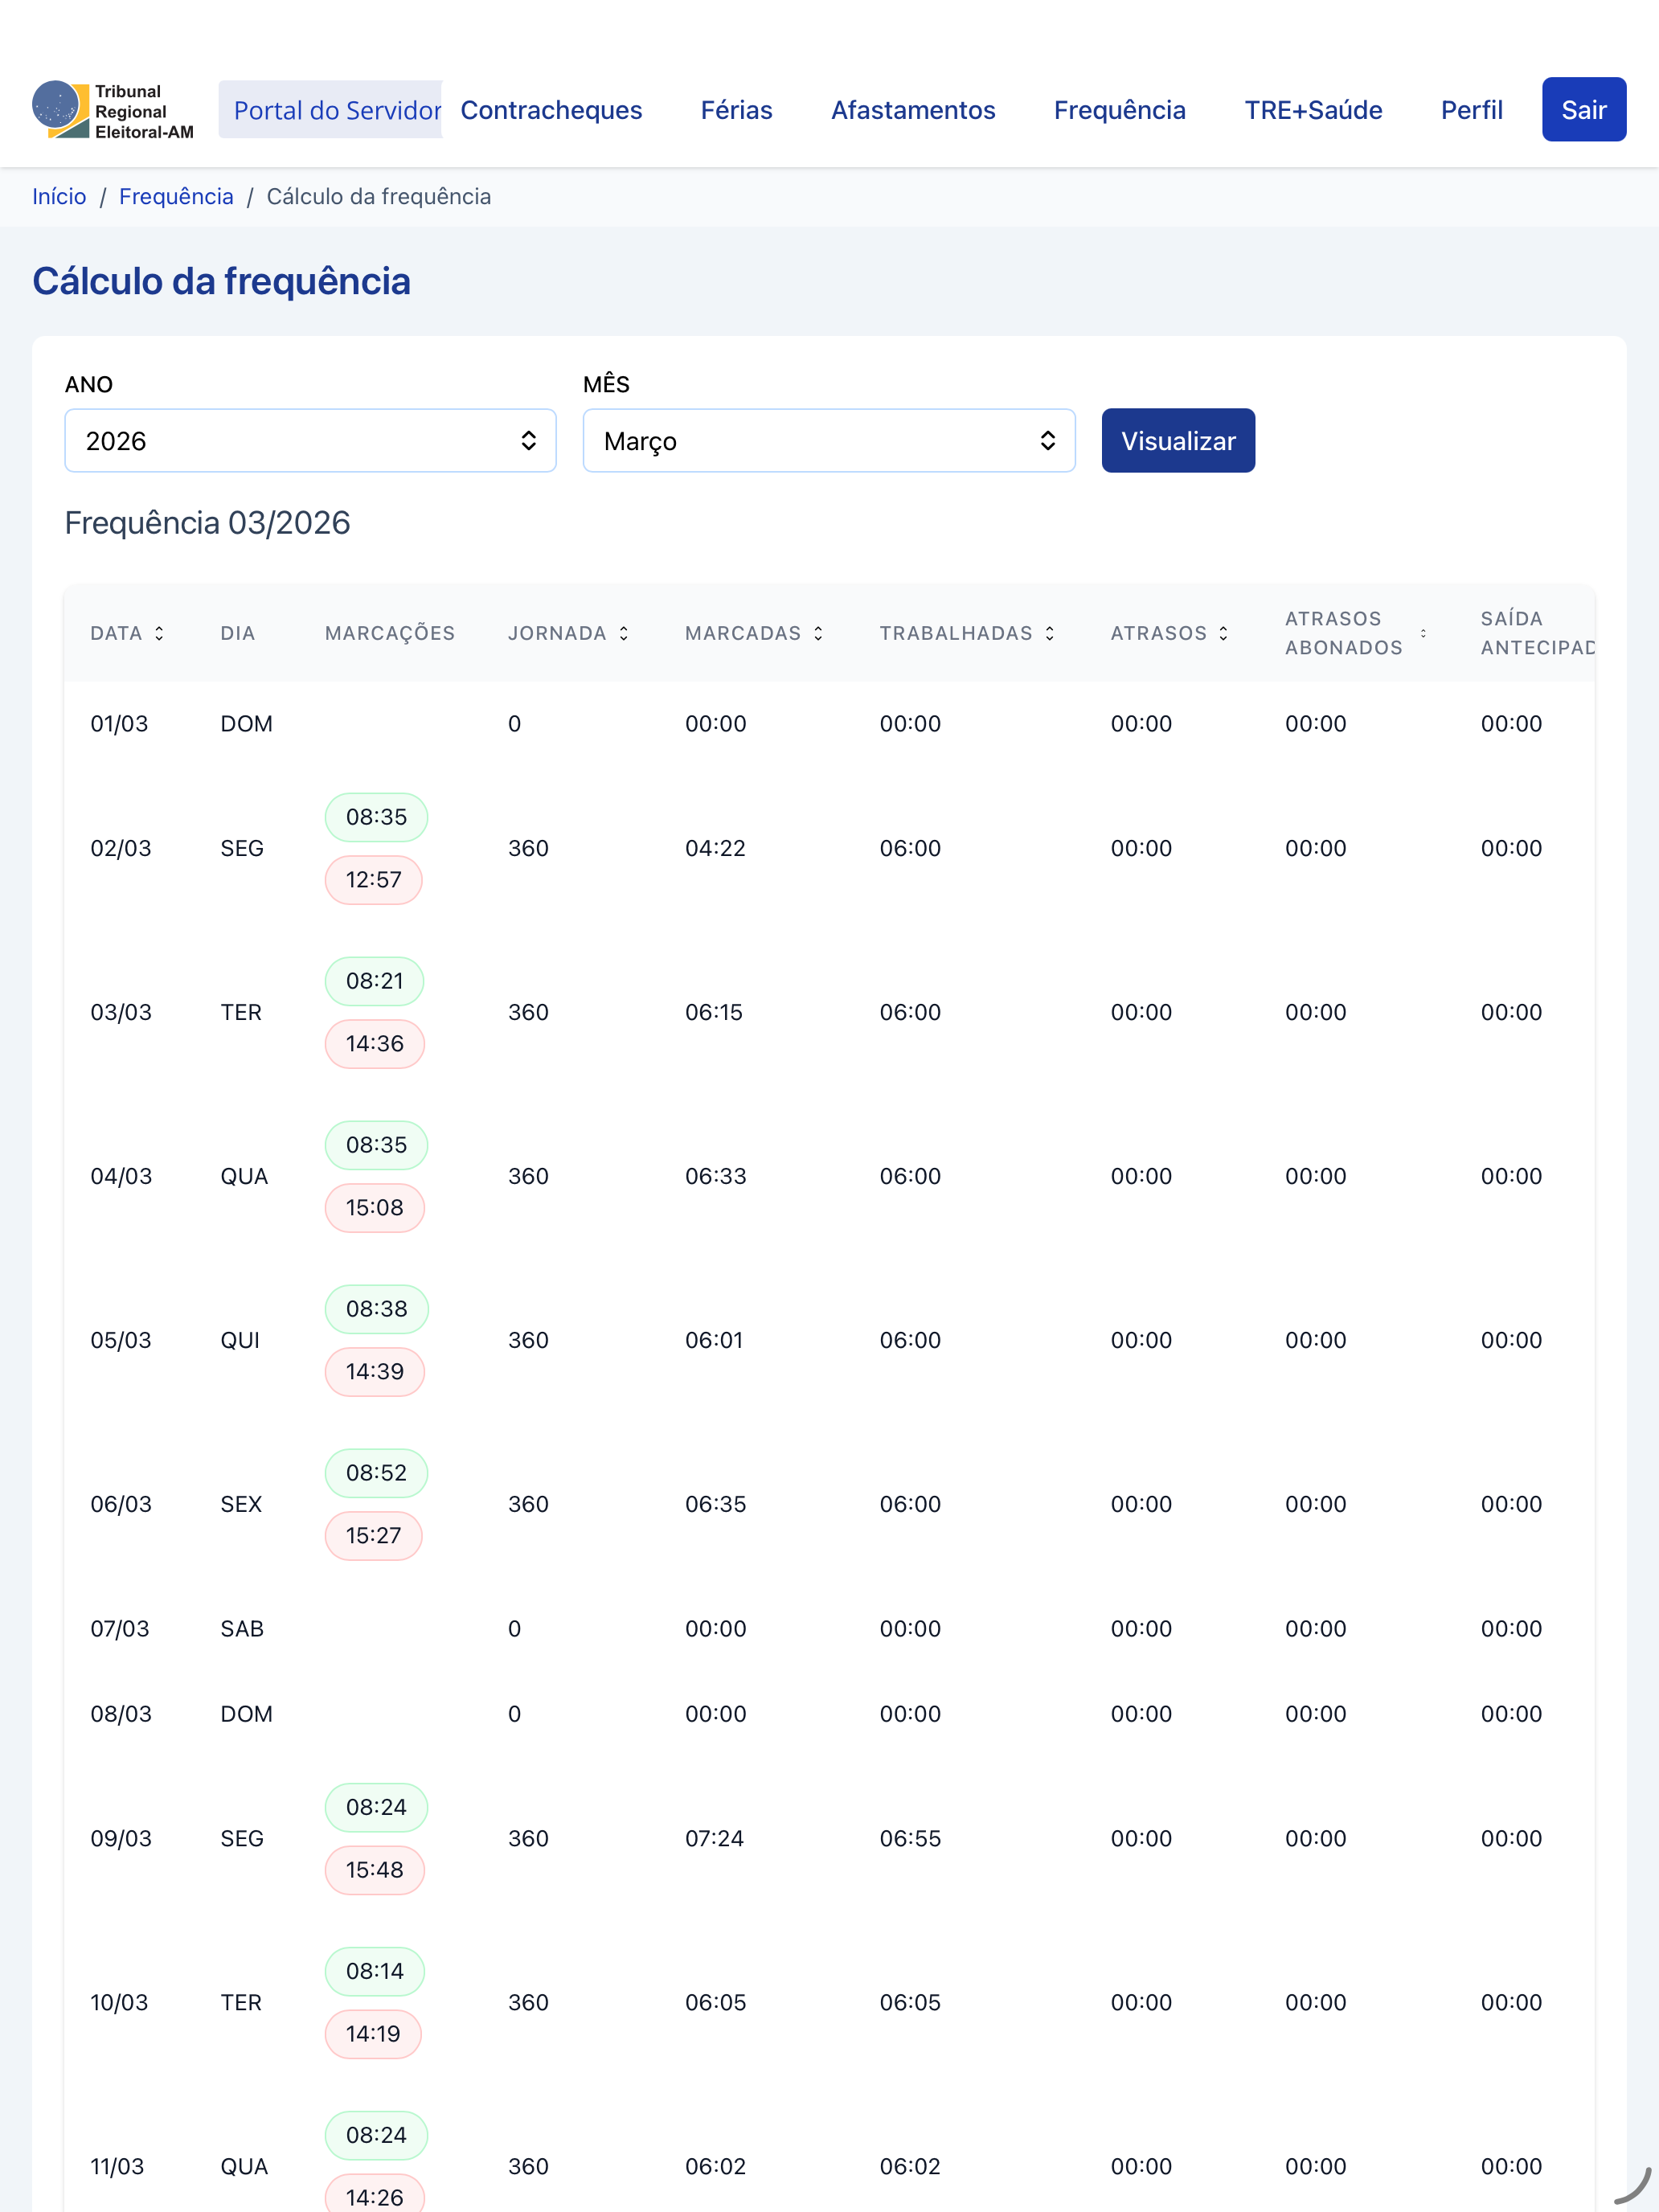The width and height of the screenshot is (1659, 2212).
Task: Click the 01/03 date cell
Action: click(x=119, y=724)
